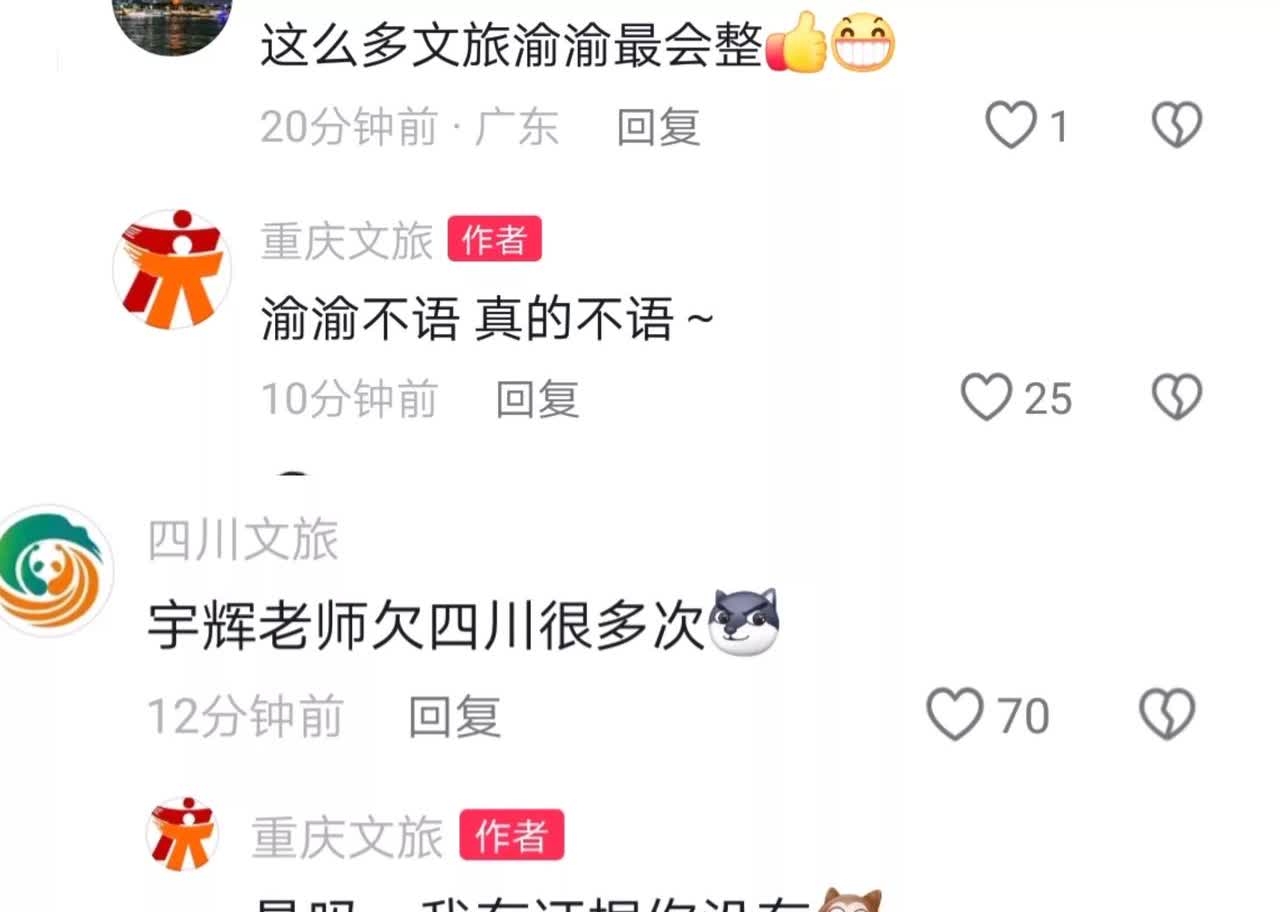Dislike the 渝渝不语 reply
This screenshot has height=912, width=1280.
pyautogui.click(x=1176, y=398)
